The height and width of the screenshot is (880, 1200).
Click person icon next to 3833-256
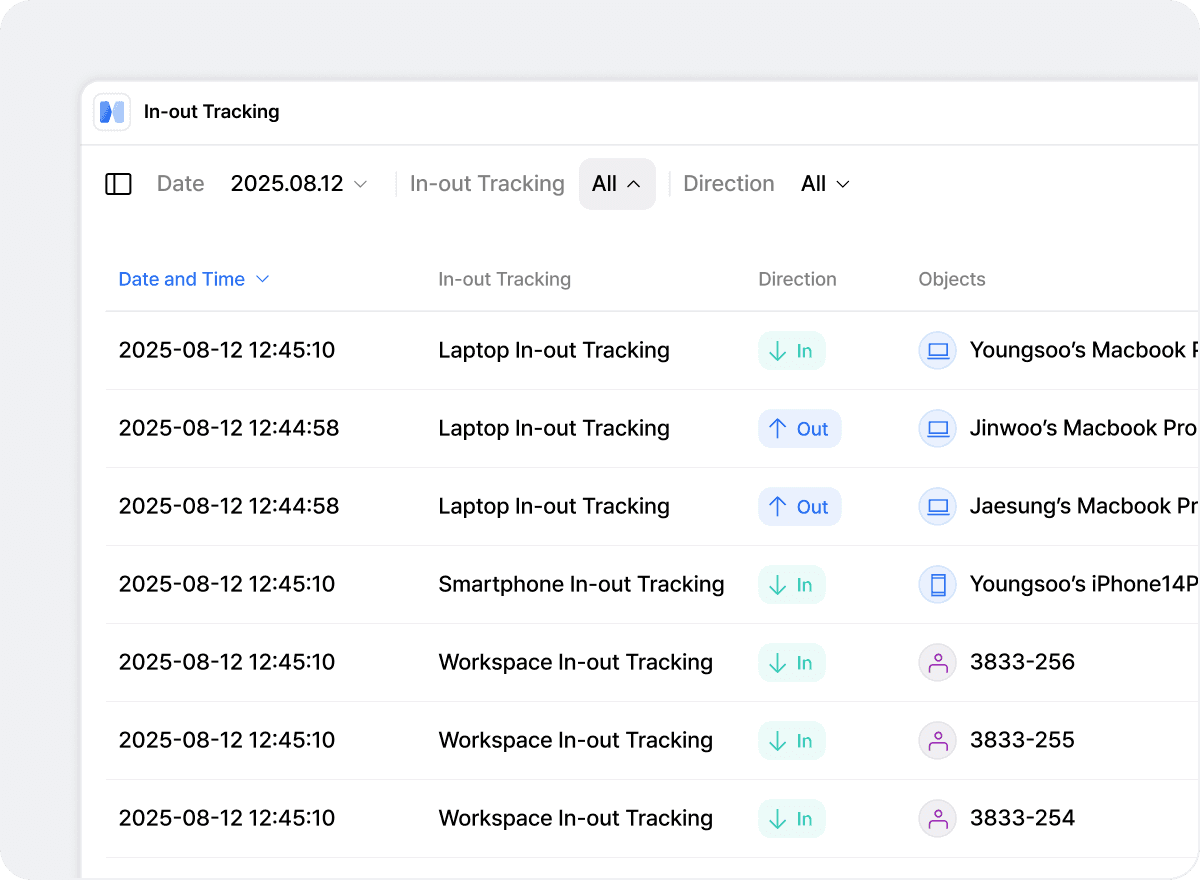click(x=937, y=663)
